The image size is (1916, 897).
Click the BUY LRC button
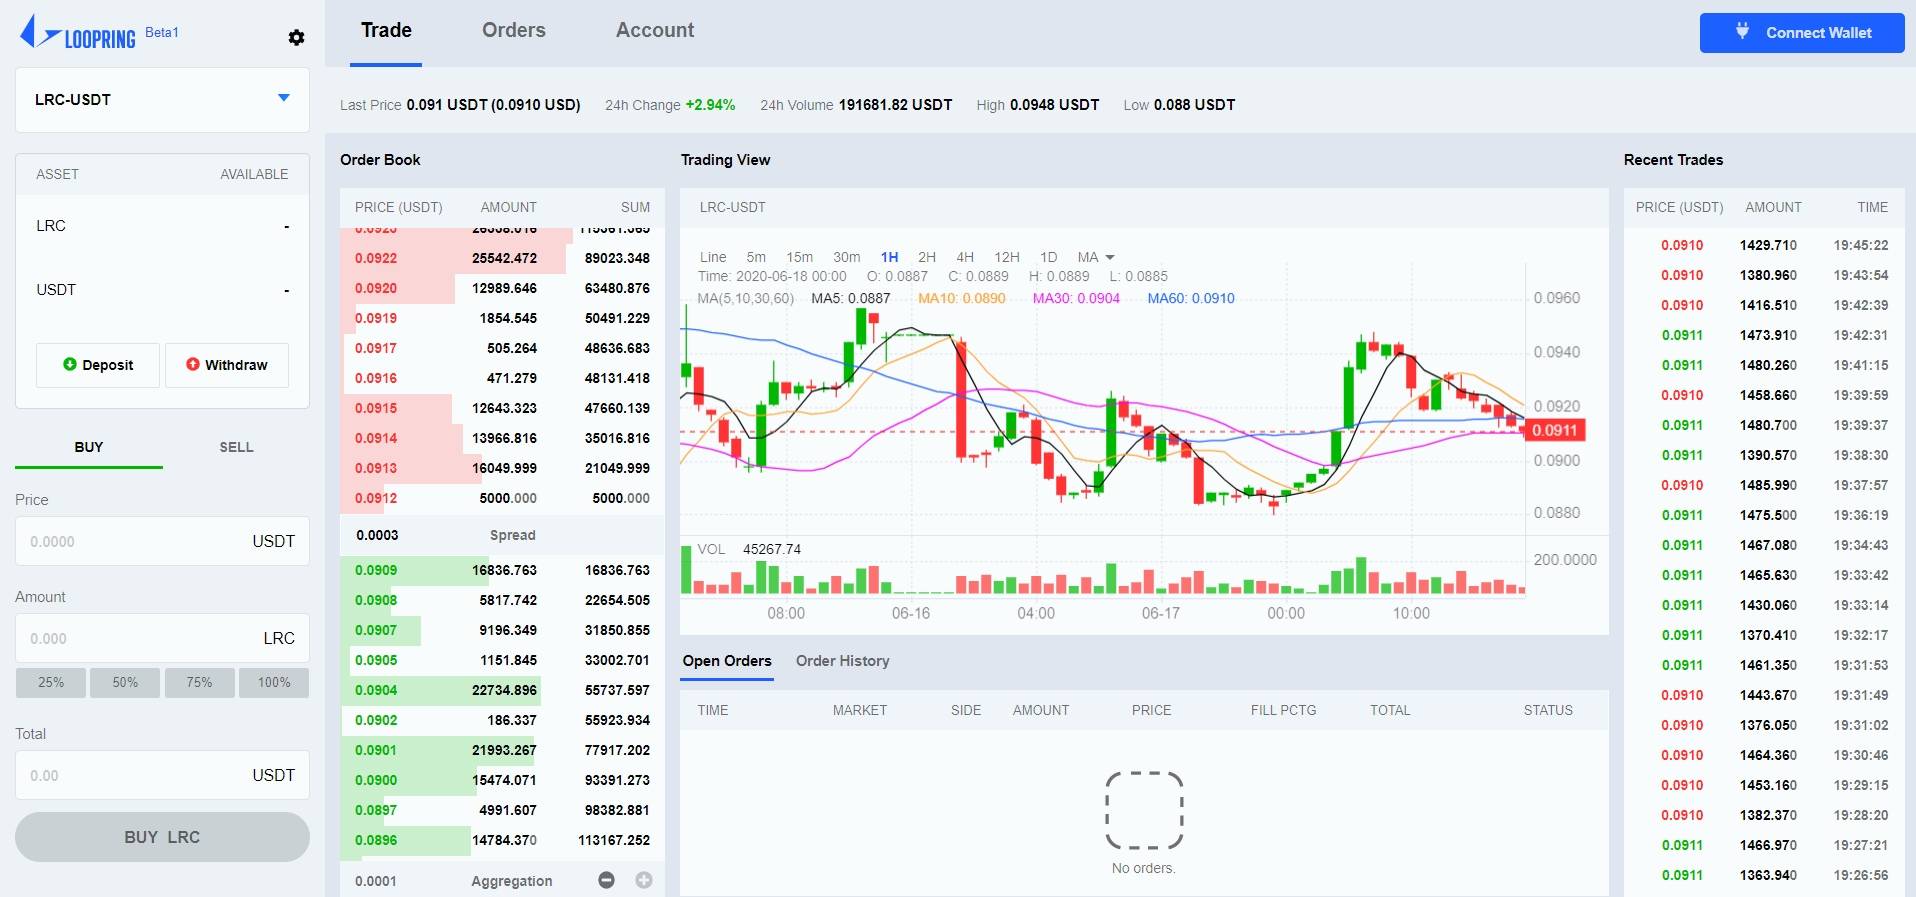(x=162, y=837)
